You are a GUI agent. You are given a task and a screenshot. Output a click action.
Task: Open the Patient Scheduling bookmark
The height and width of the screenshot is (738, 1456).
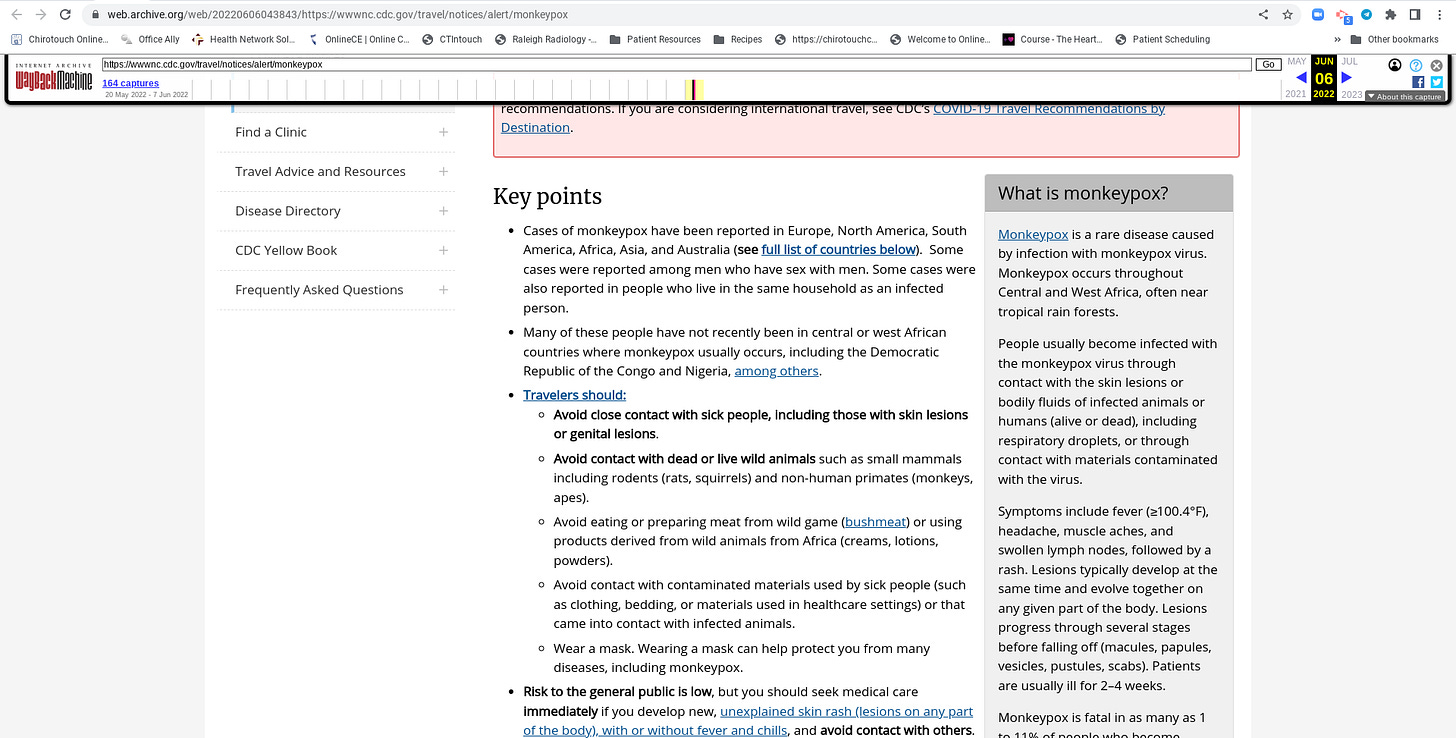click(1162, 39)
